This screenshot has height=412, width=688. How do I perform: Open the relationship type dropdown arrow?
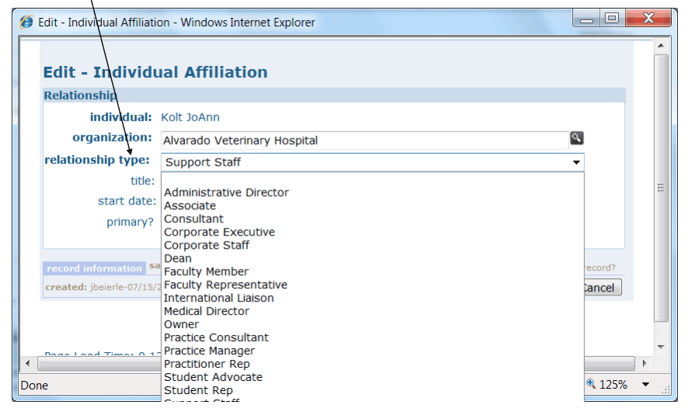pyautogui.click(x=576, y=162)
